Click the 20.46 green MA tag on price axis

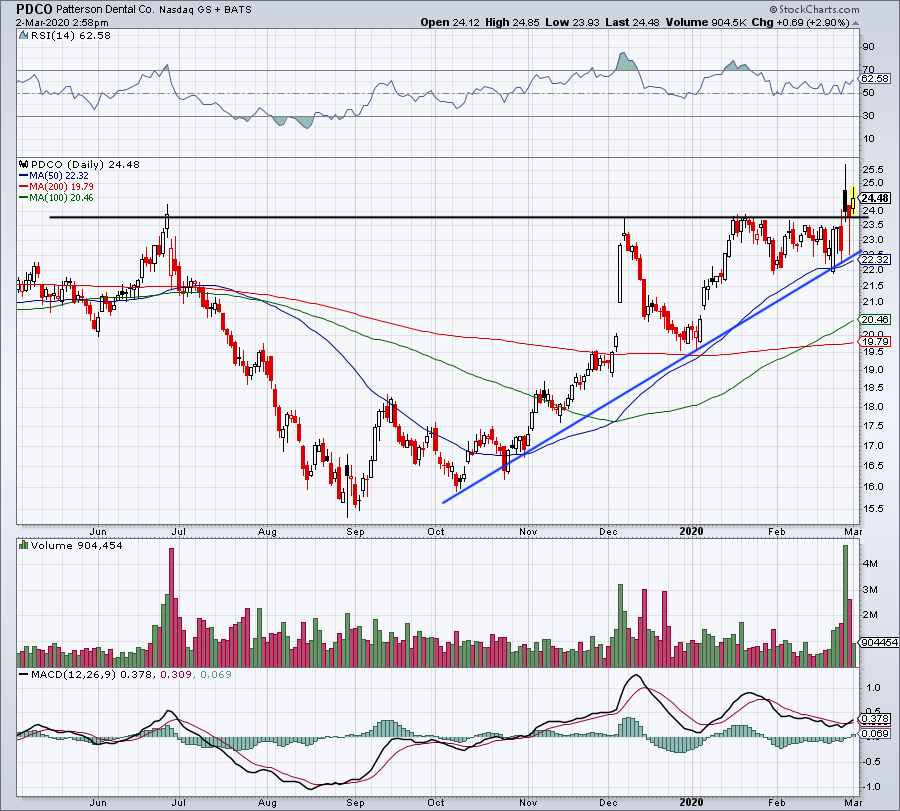875,319
